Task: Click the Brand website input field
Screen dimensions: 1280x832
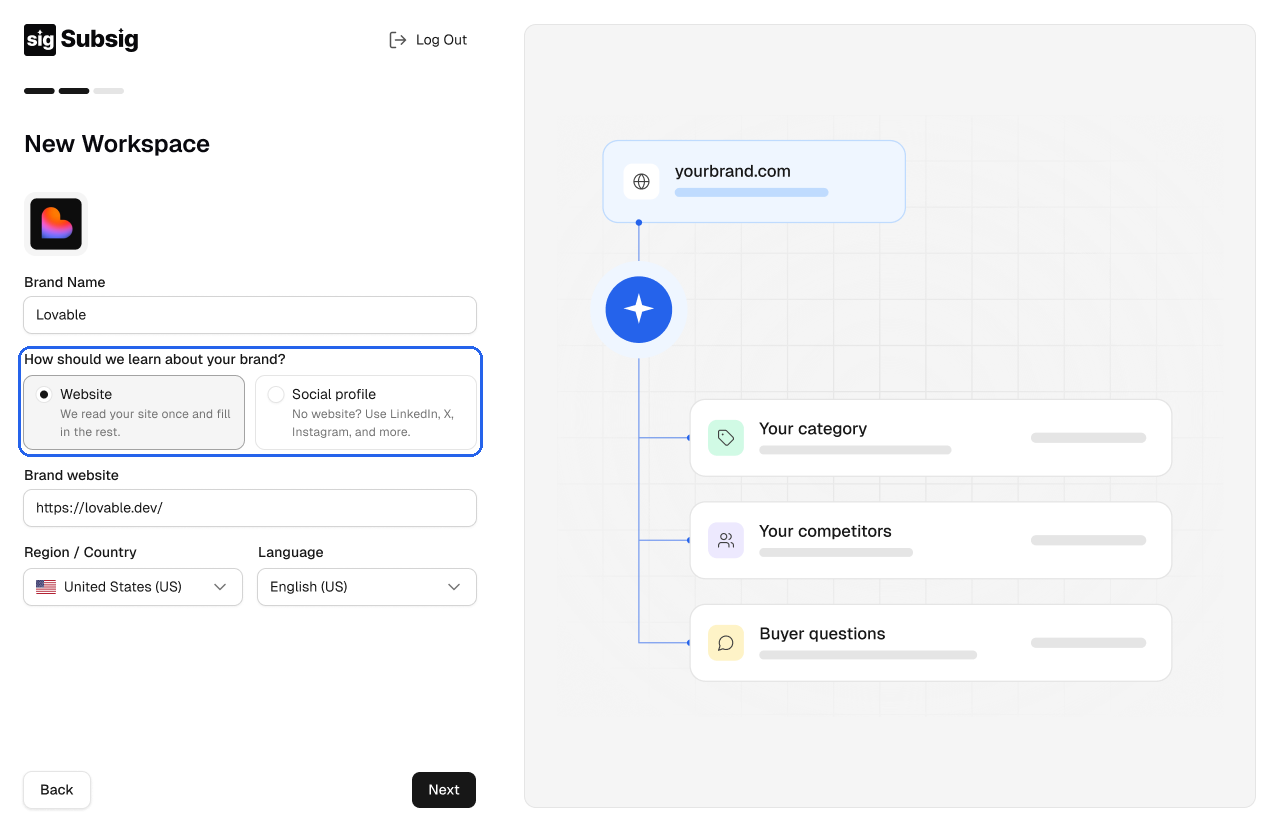Action: [250, 508]
